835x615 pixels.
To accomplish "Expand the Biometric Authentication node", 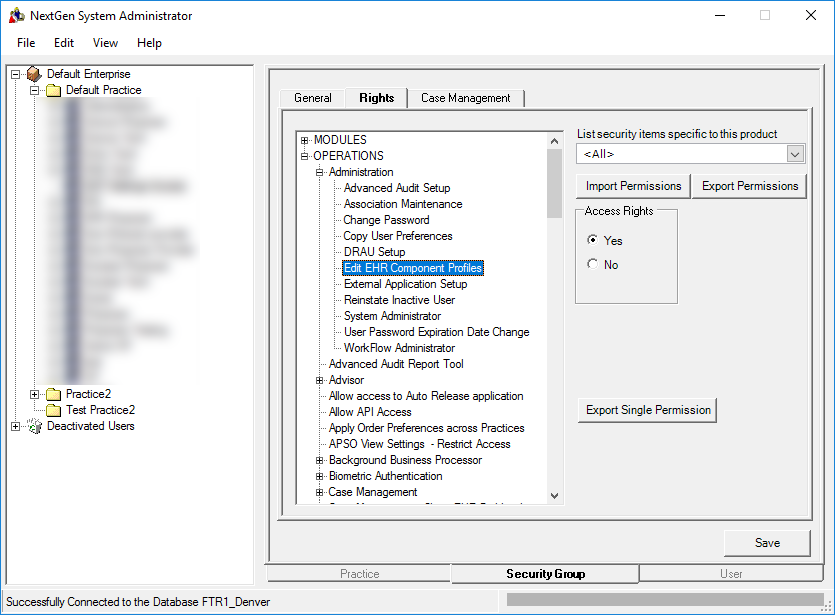I will coord(320,476).
